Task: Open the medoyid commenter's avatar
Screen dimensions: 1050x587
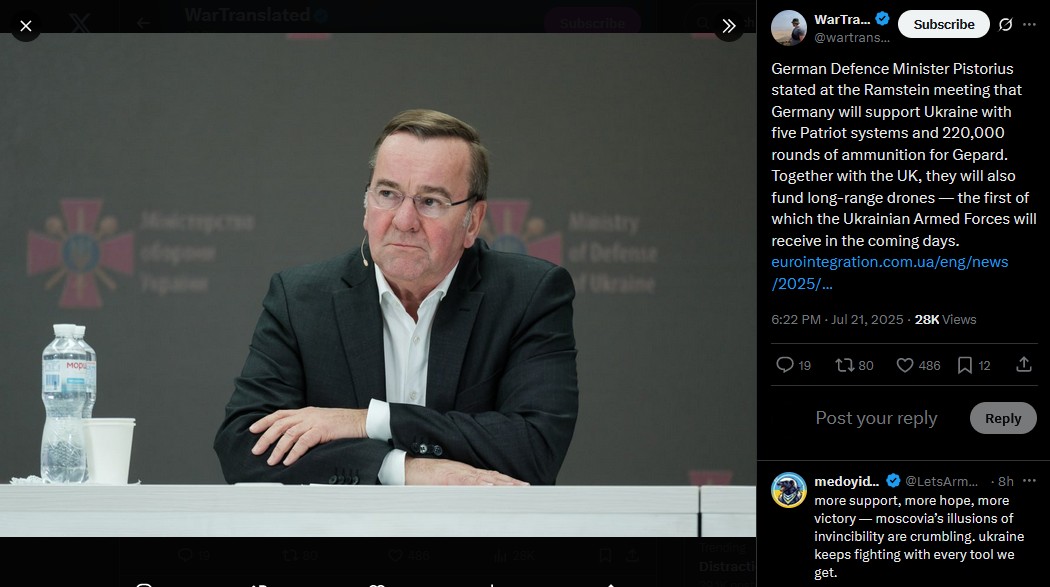Action: click(788, 491)
